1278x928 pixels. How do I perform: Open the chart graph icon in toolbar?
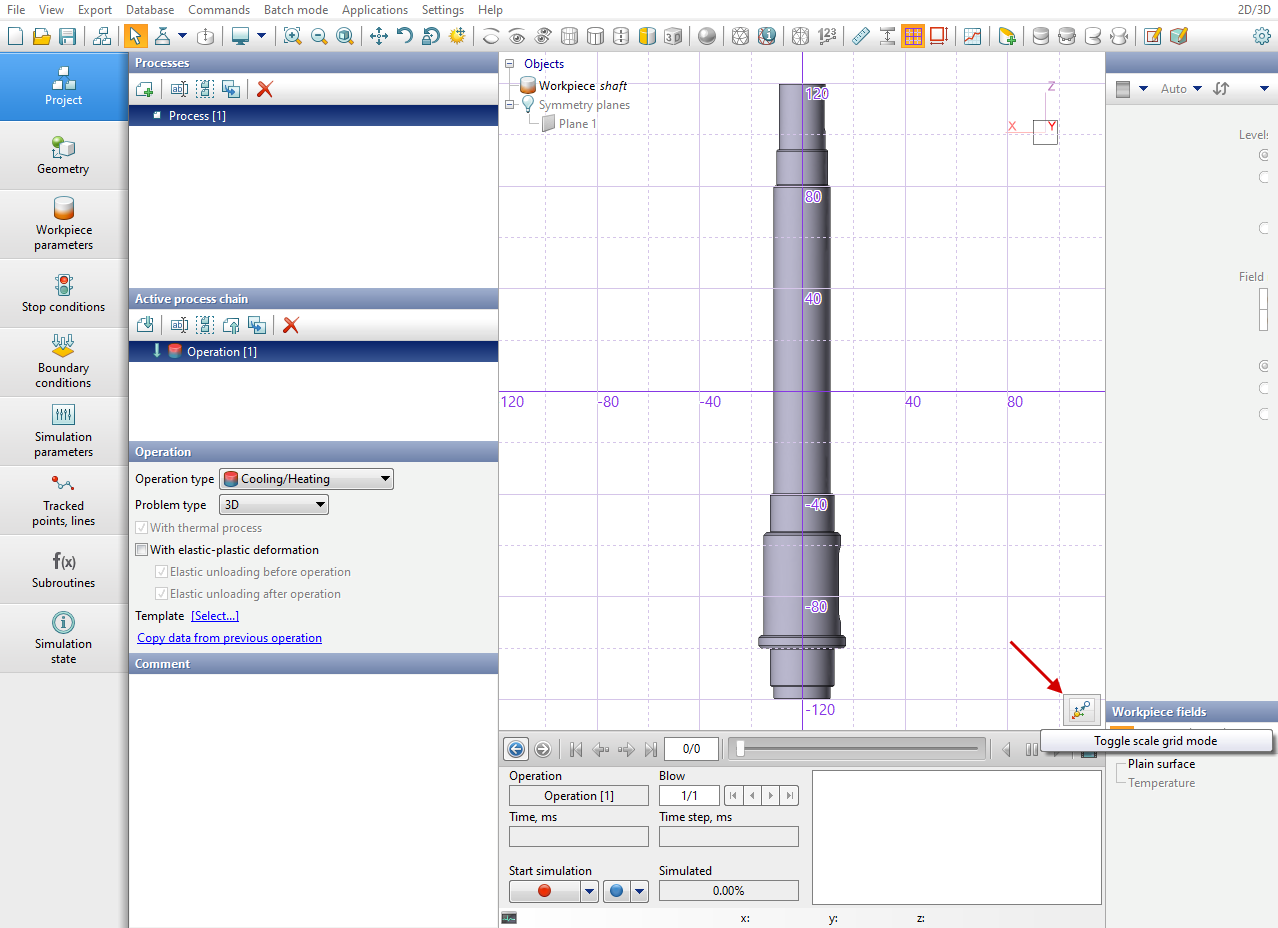(972, 36)
